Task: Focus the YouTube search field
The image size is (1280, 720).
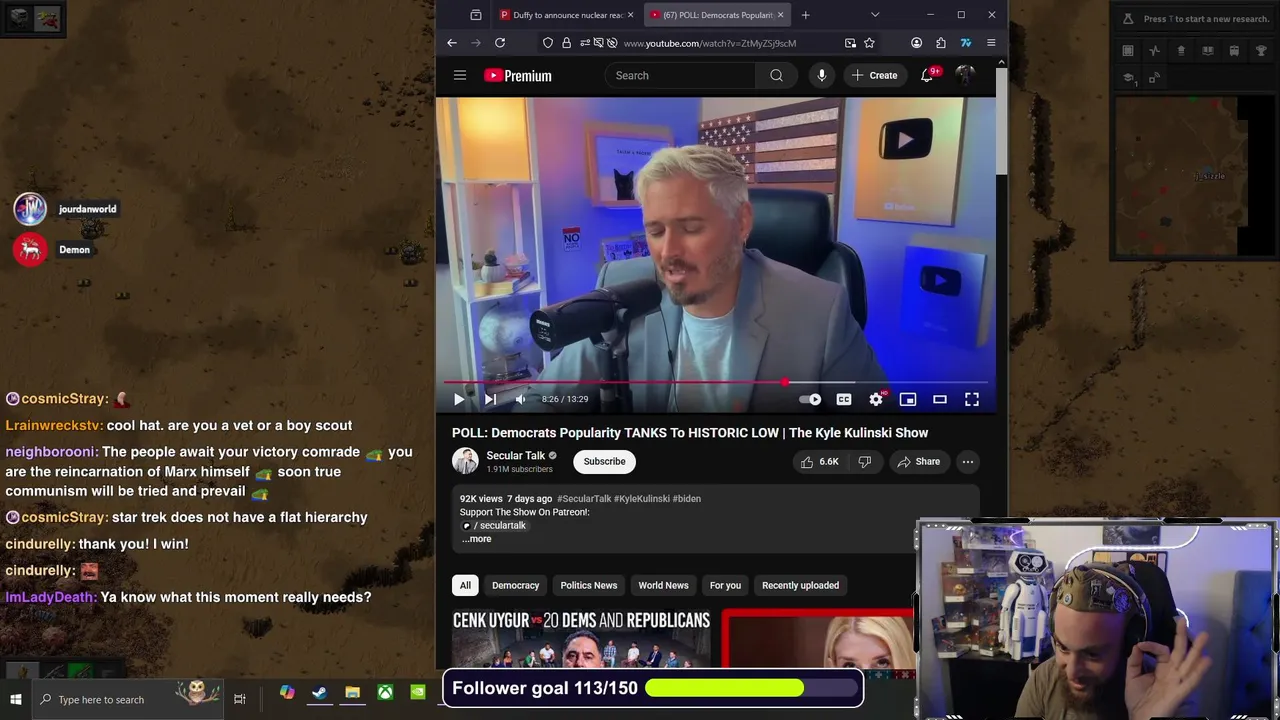Action: coord(680,75)
